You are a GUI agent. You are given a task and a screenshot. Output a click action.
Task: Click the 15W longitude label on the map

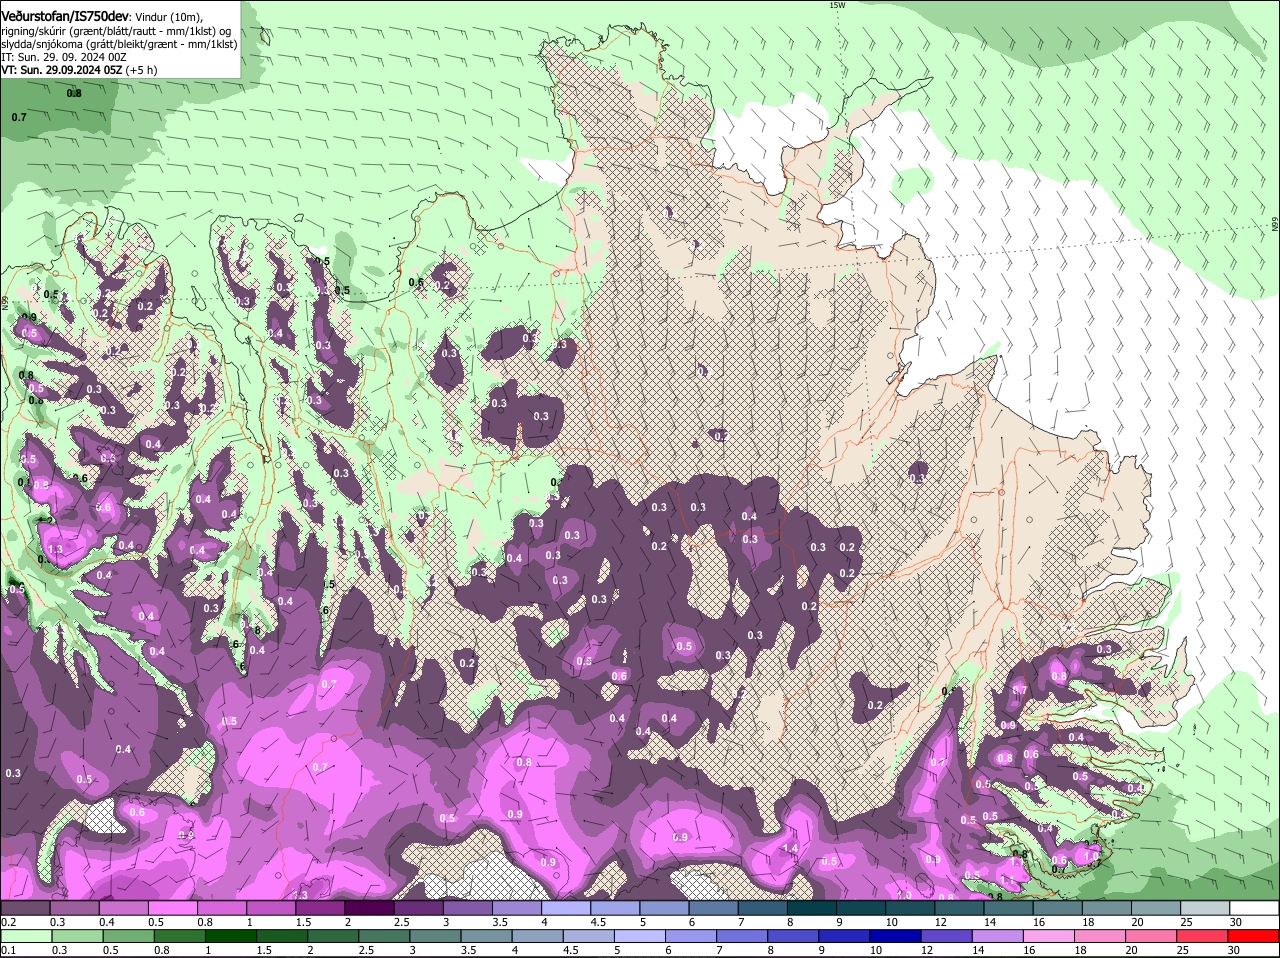point(837,5)
